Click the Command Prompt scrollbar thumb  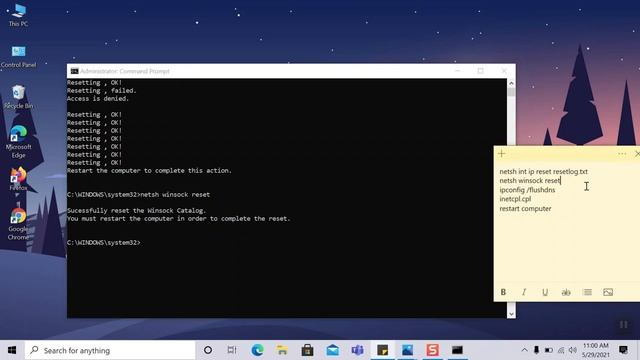[511, 92]
